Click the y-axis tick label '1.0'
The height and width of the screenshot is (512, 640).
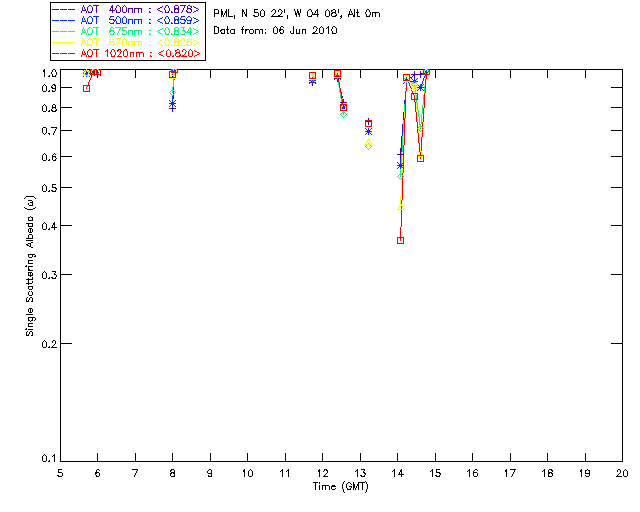[x=49, y=73]
